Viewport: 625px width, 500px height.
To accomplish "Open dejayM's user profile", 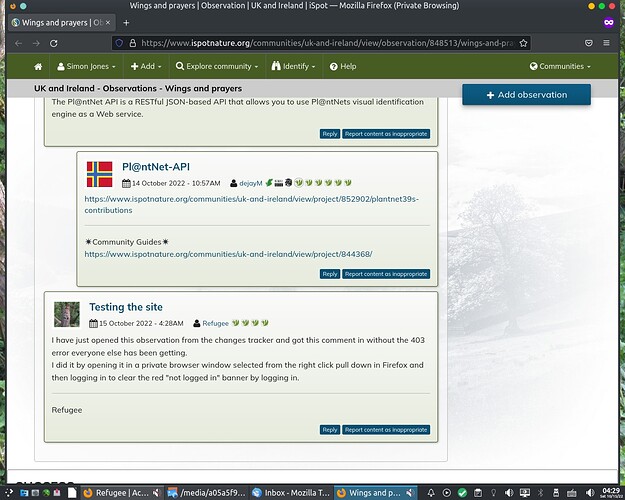I will click(x=251, y=183).
